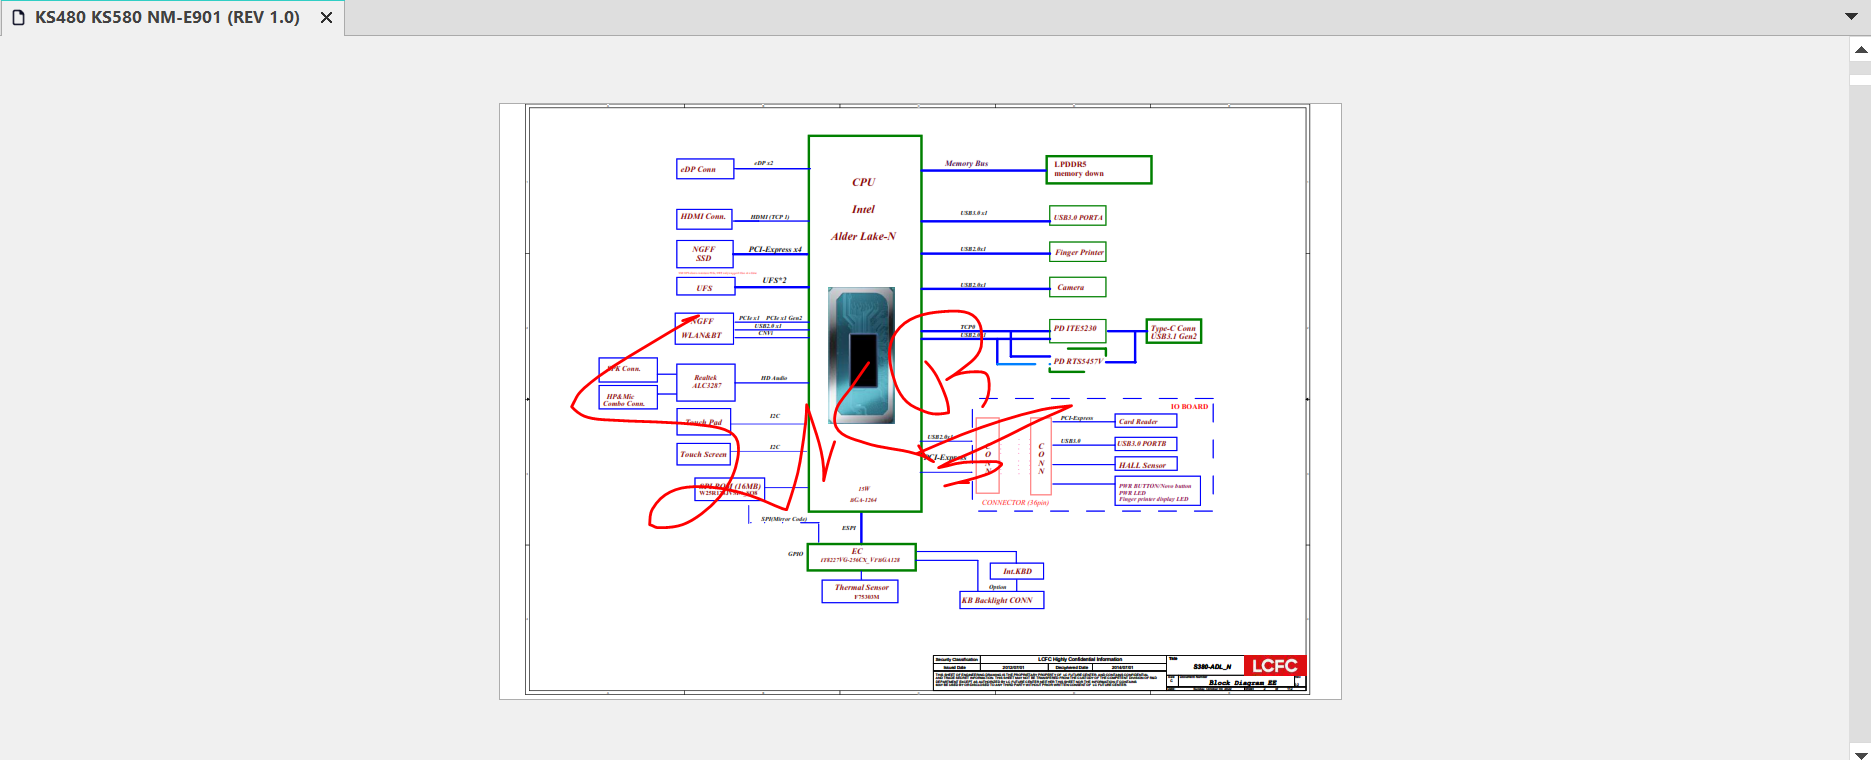Click the document icon on the tab
This screenshot has width=1871, height=760.
[18, 18]
